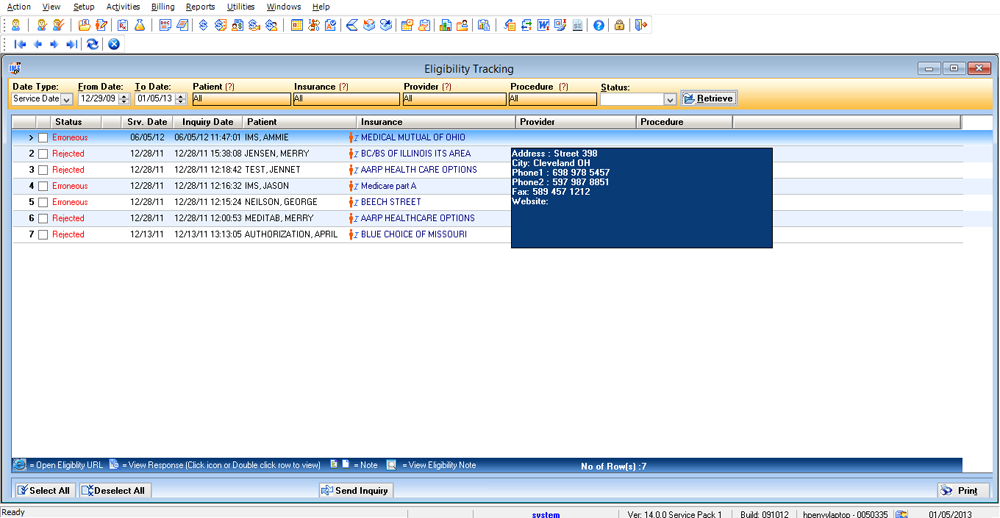
Task: Click the Provider filter field
Action: pos(455,99)
